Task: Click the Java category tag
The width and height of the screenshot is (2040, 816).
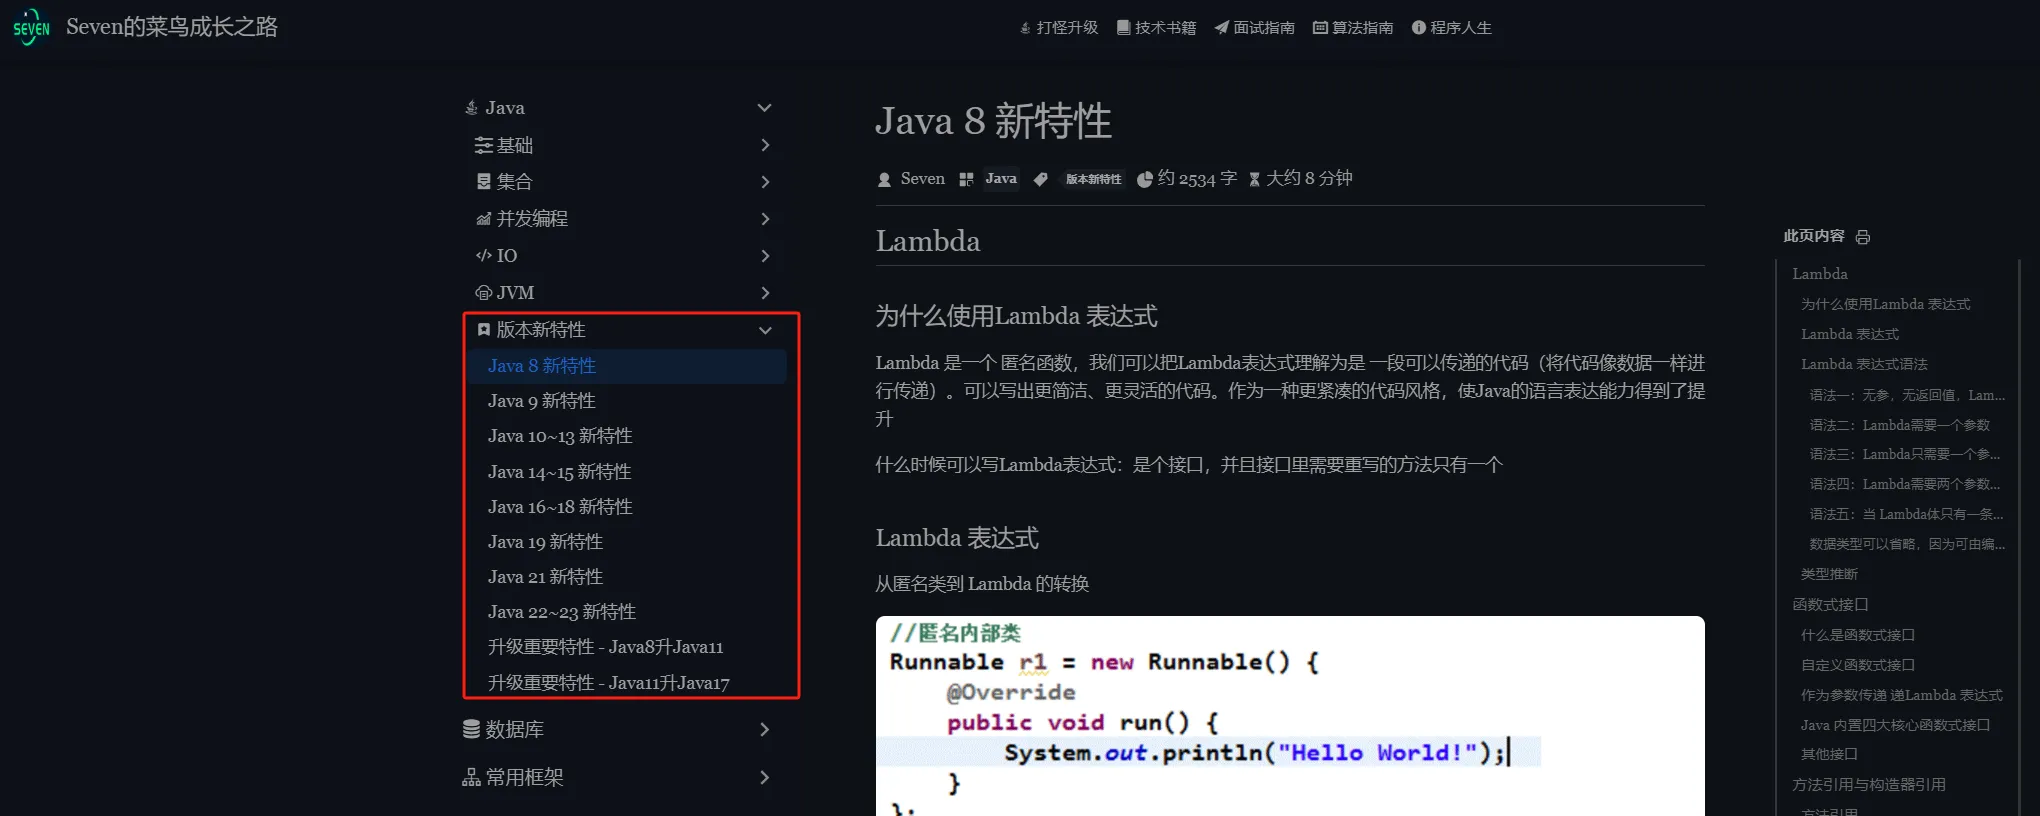Action: point(1000,179)
